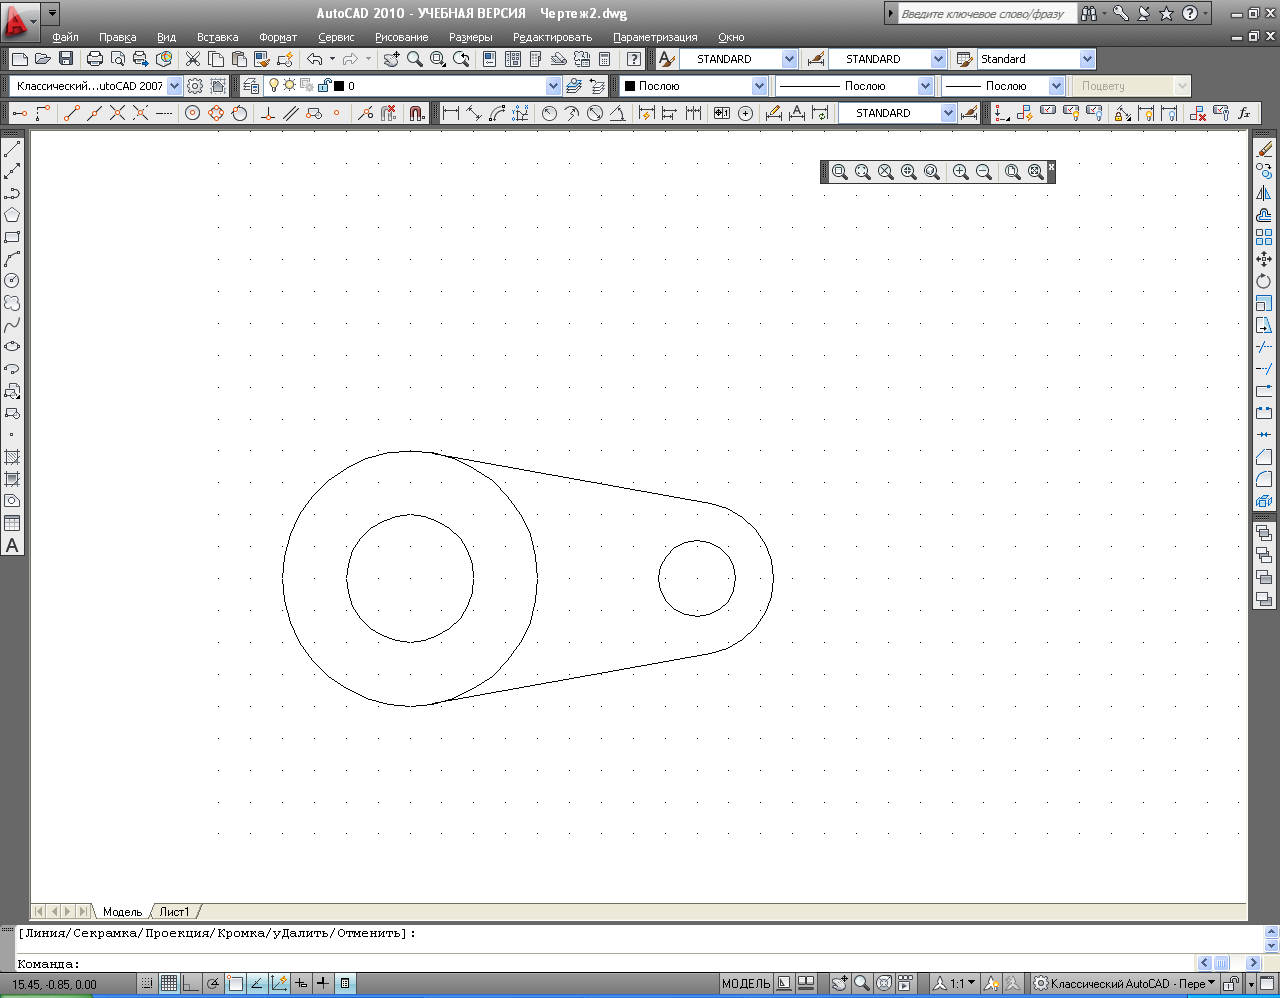Click the Zoom Extents icon in floating toolbar
The image size is (1280, 998).
(x=1036, y=172)
